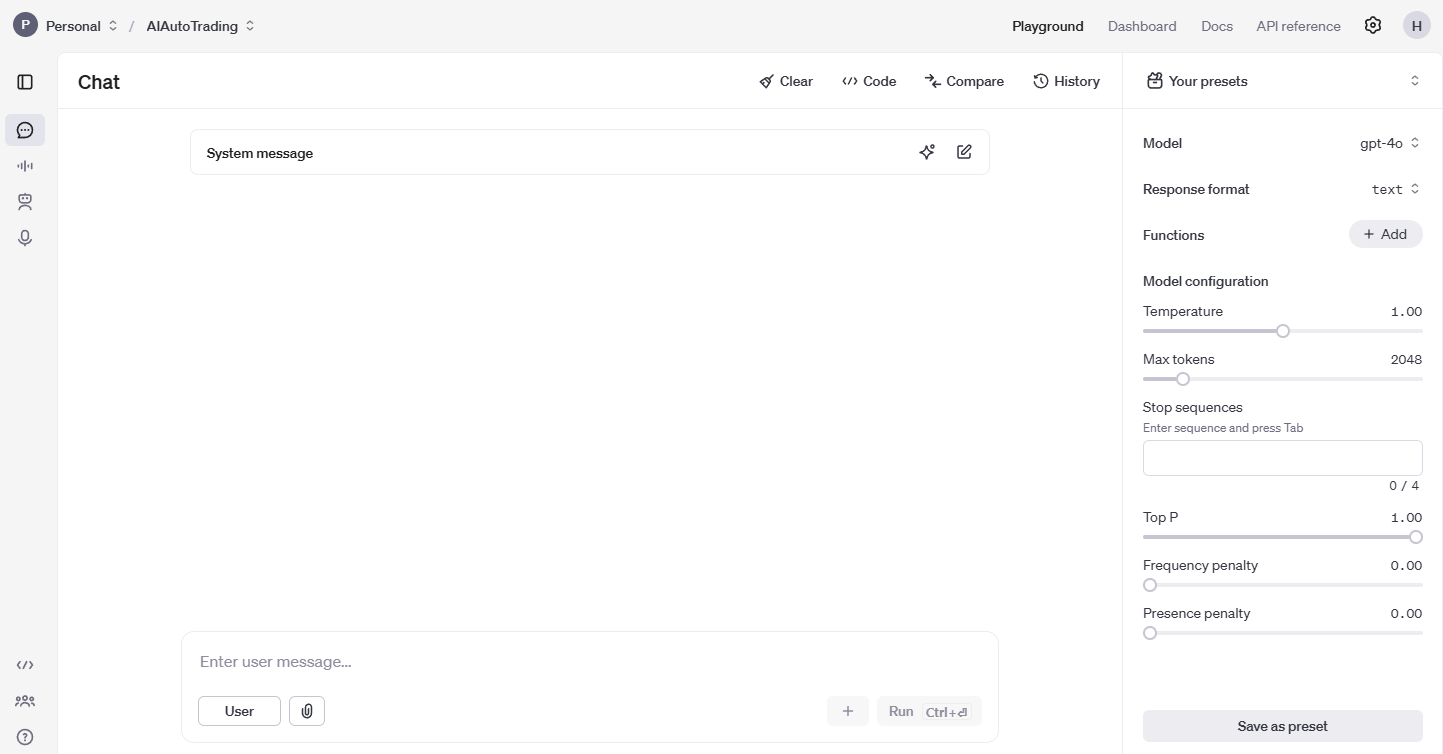Click the Stop sequences input field
The image size is (1443, 754).
point(1282,458)
